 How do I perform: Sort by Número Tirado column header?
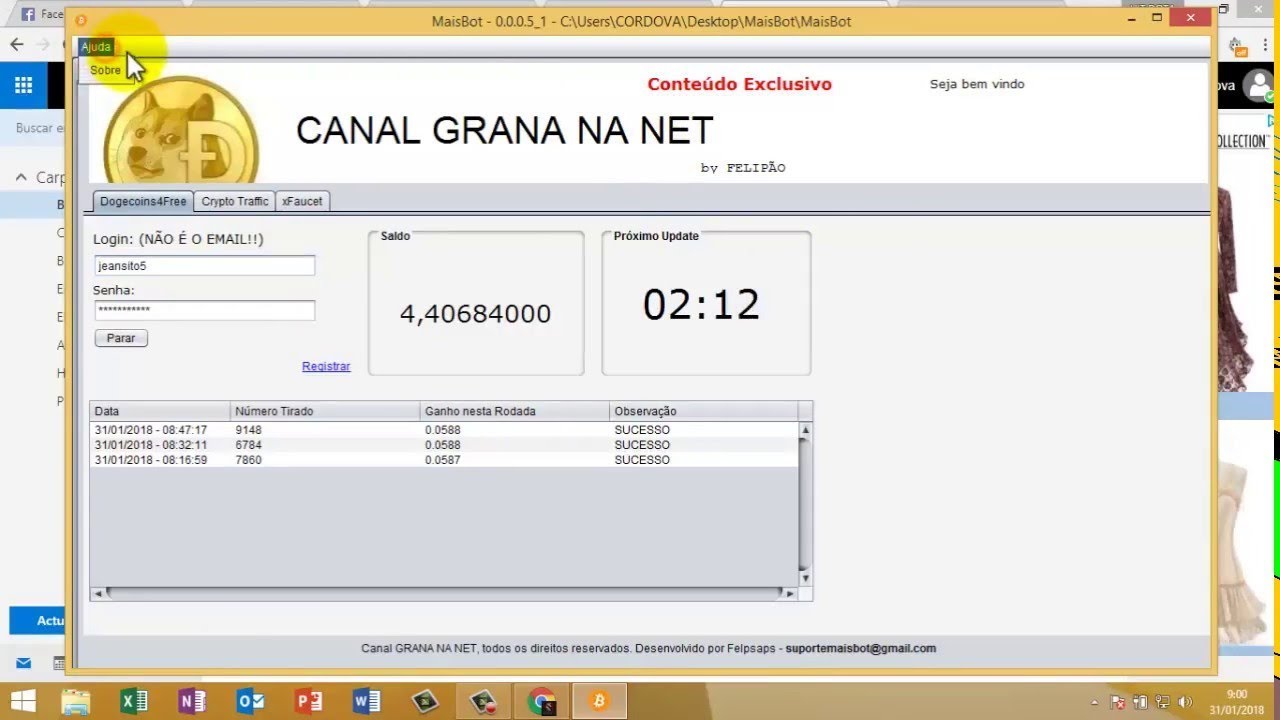click(325, 411)
